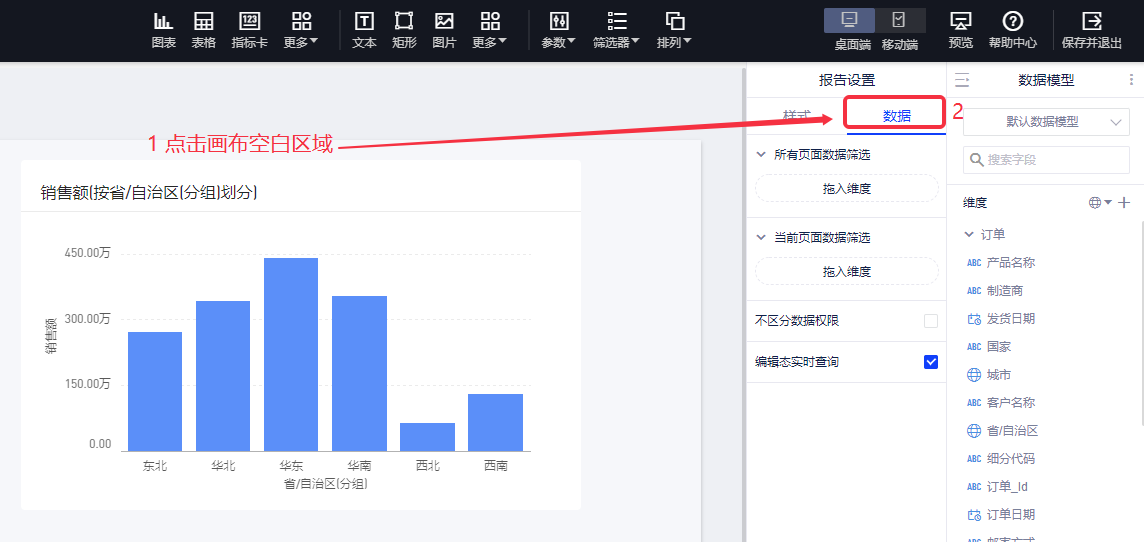
Task: Open 预览 preview mode
Action: click(x=960, y=30)
